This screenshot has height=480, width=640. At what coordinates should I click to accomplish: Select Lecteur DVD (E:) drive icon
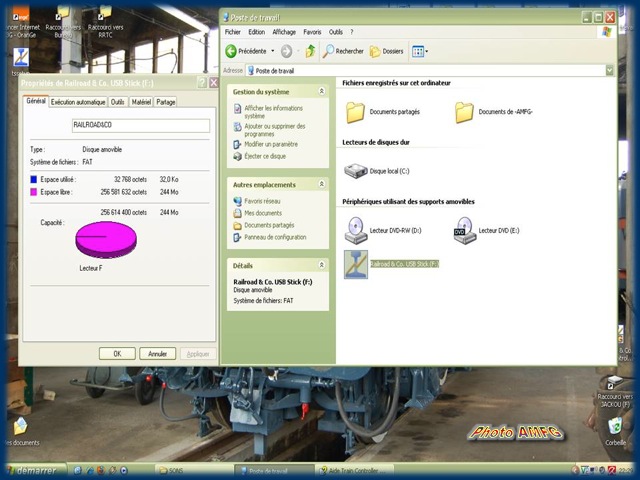(465, 230)
